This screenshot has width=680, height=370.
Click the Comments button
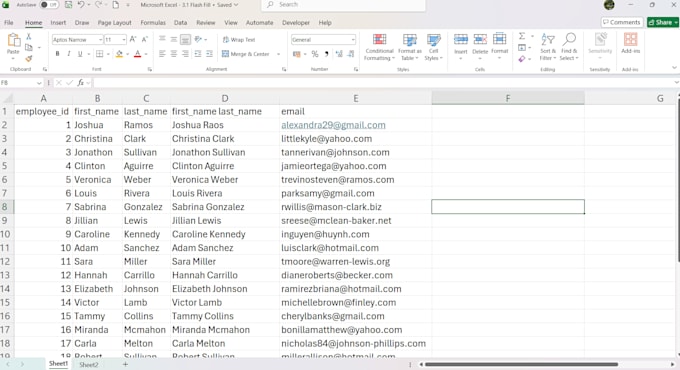pyautogui.click(x=622, y=22)
